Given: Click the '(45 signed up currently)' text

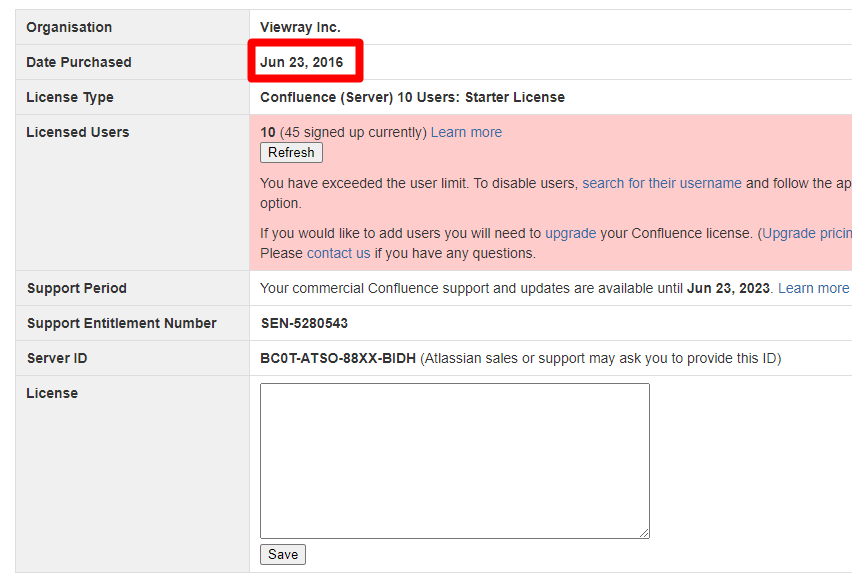Looking at the screenshot, I should click(x=353, y=133).
